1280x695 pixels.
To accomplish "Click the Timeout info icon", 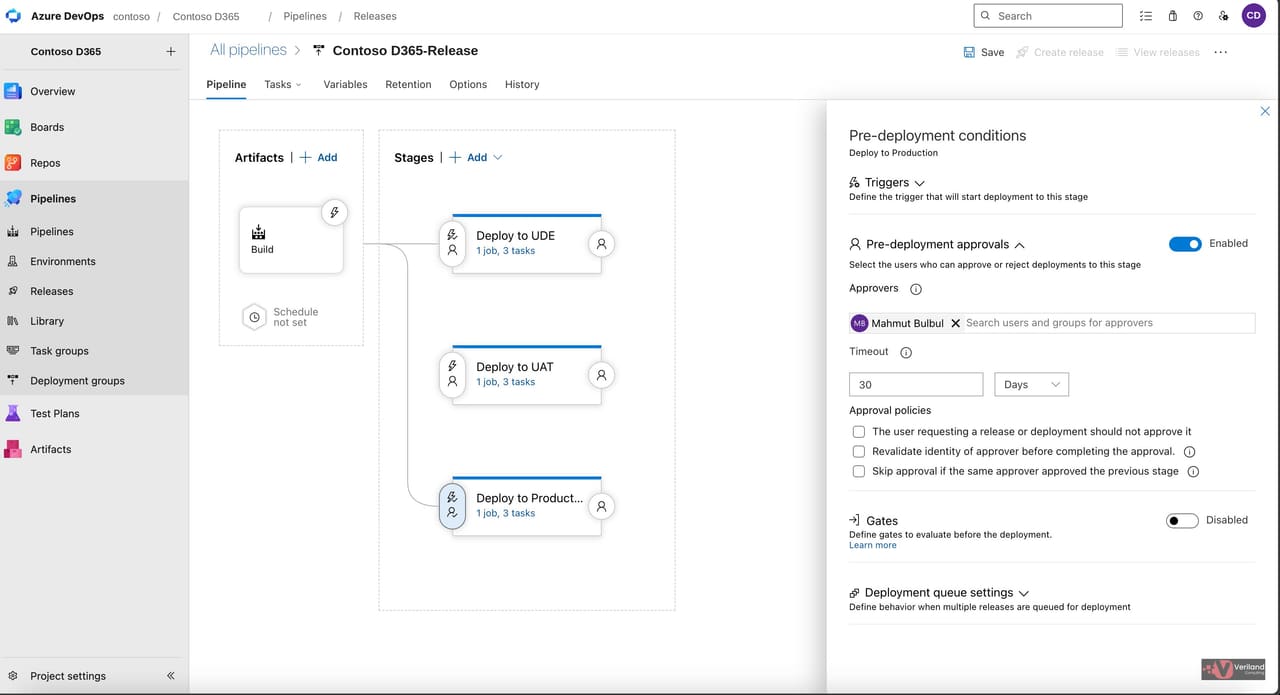I will pyautogui.click(x=906, y=352).
